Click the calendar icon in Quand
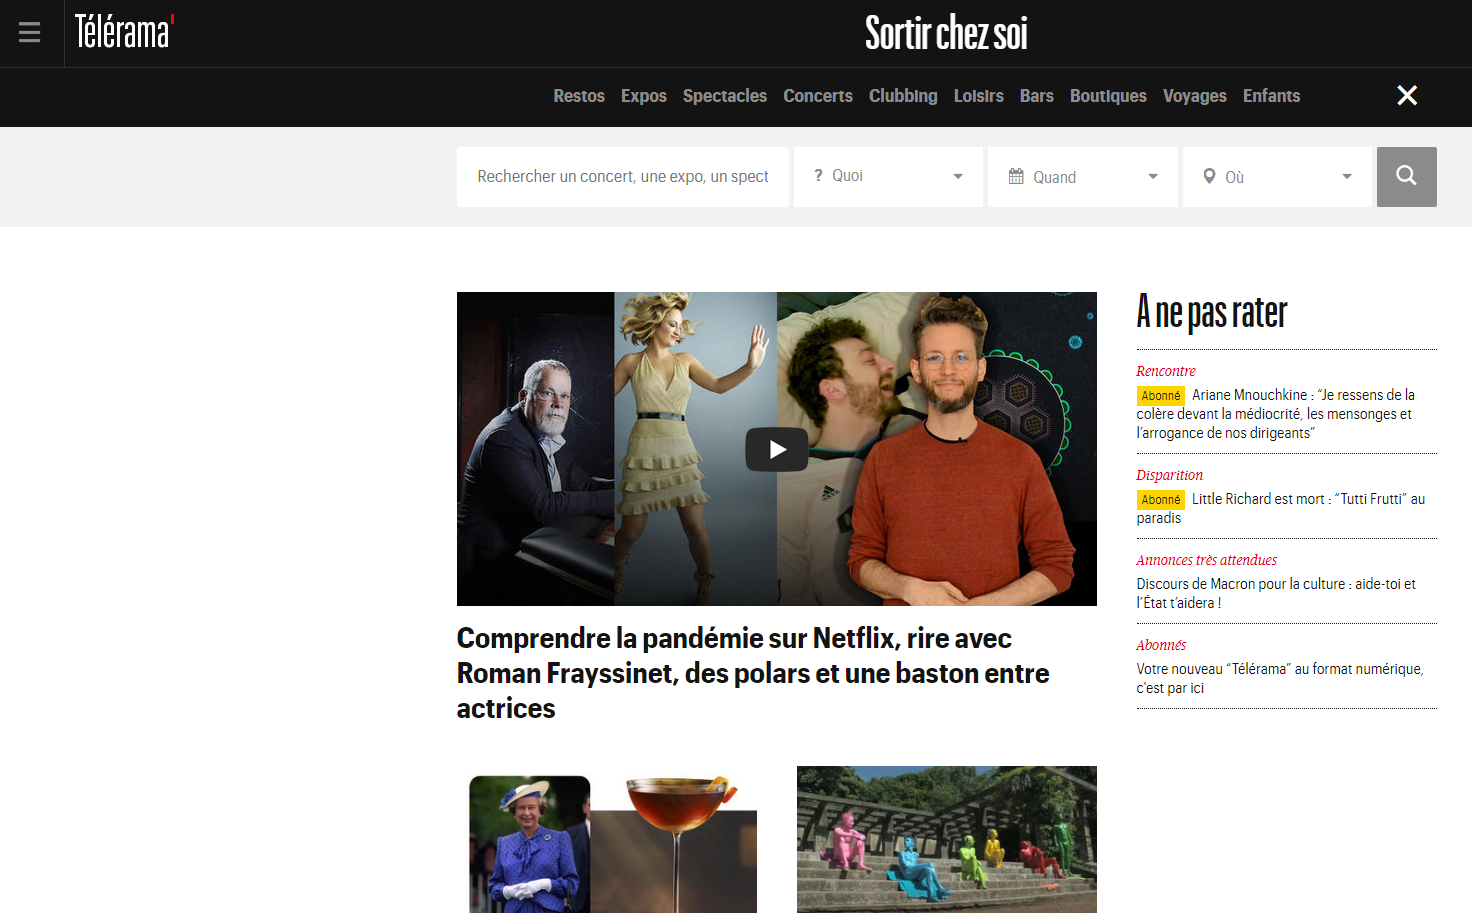 (x=1016, y=176)
